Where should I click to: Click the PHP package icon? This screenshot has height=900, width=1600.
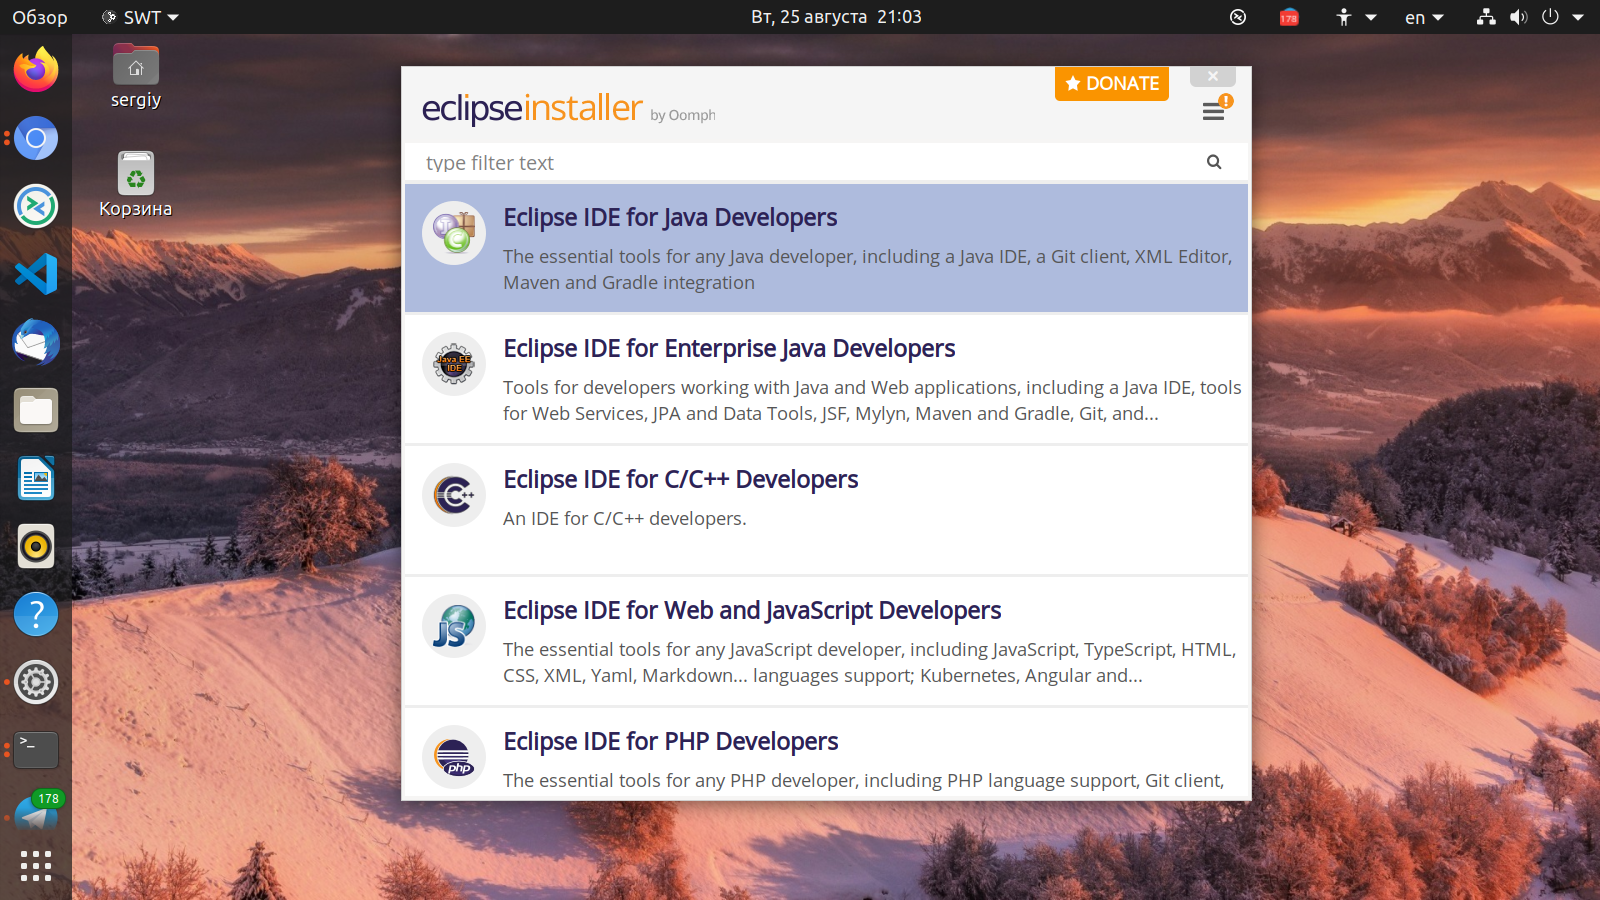(454, 757)
